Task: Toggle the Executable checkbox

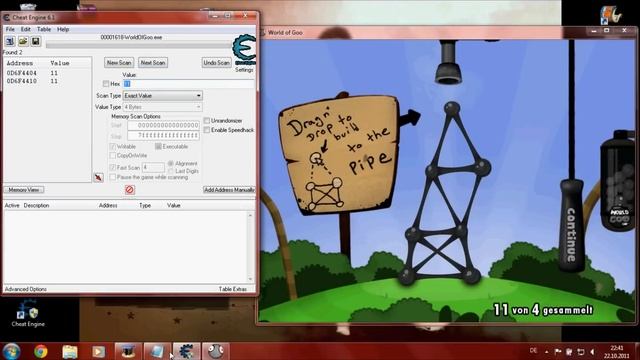Action: click(158, 146)
